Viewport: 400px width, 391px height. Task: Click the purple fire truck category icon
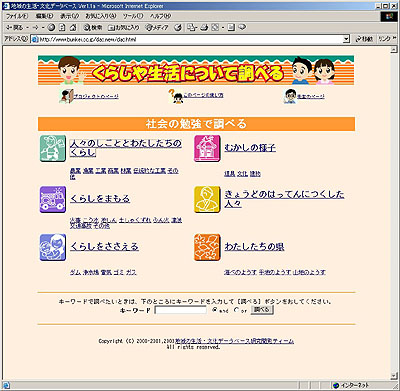click(53, 199)
